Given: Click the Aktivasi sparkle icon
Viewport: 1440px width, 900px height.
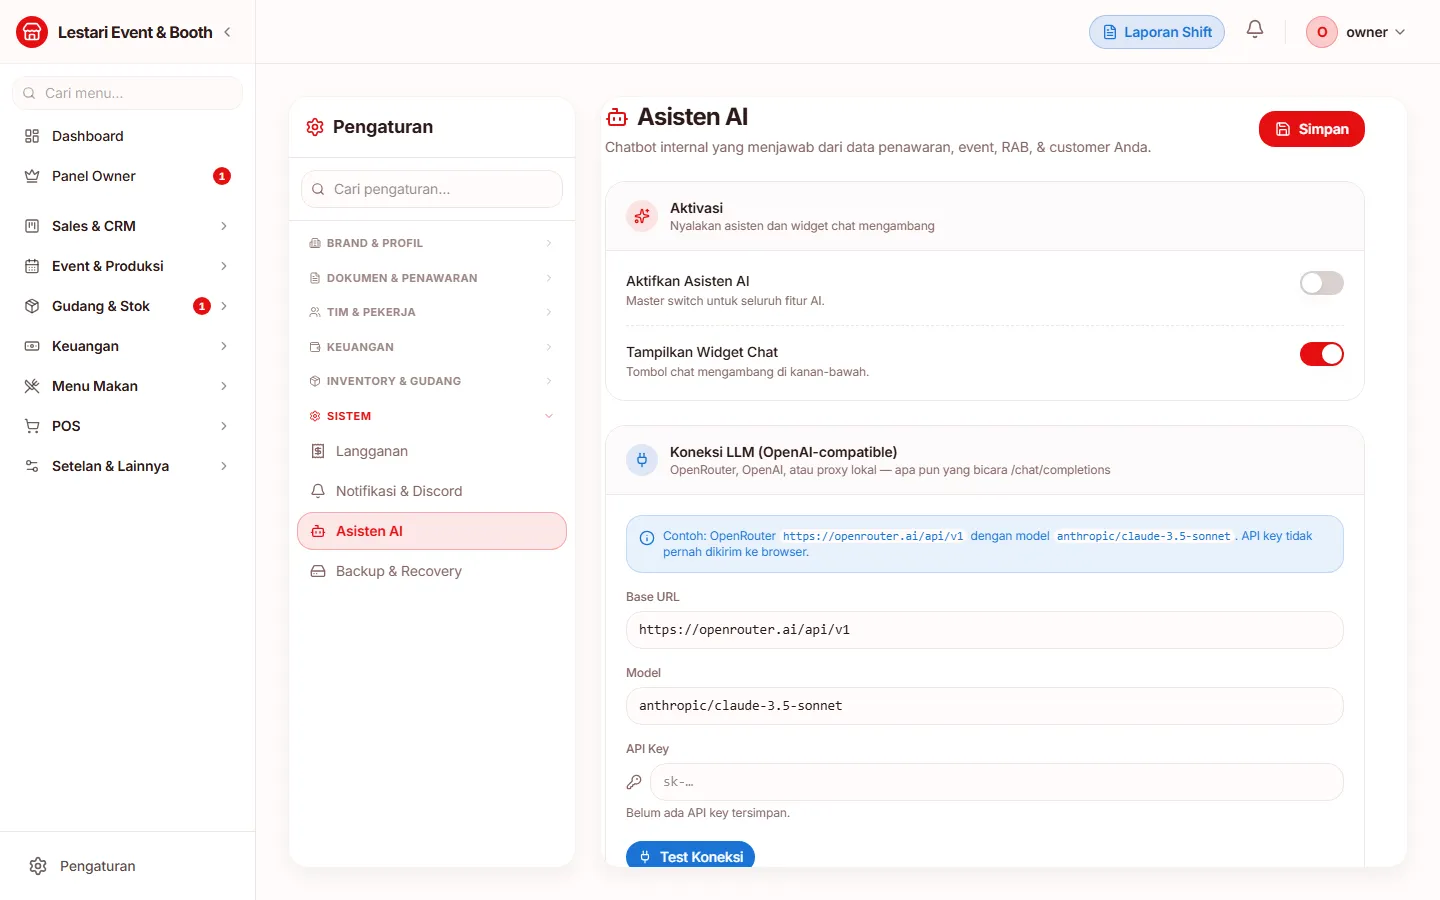Looking at the screenshot, I should [642, 215].
